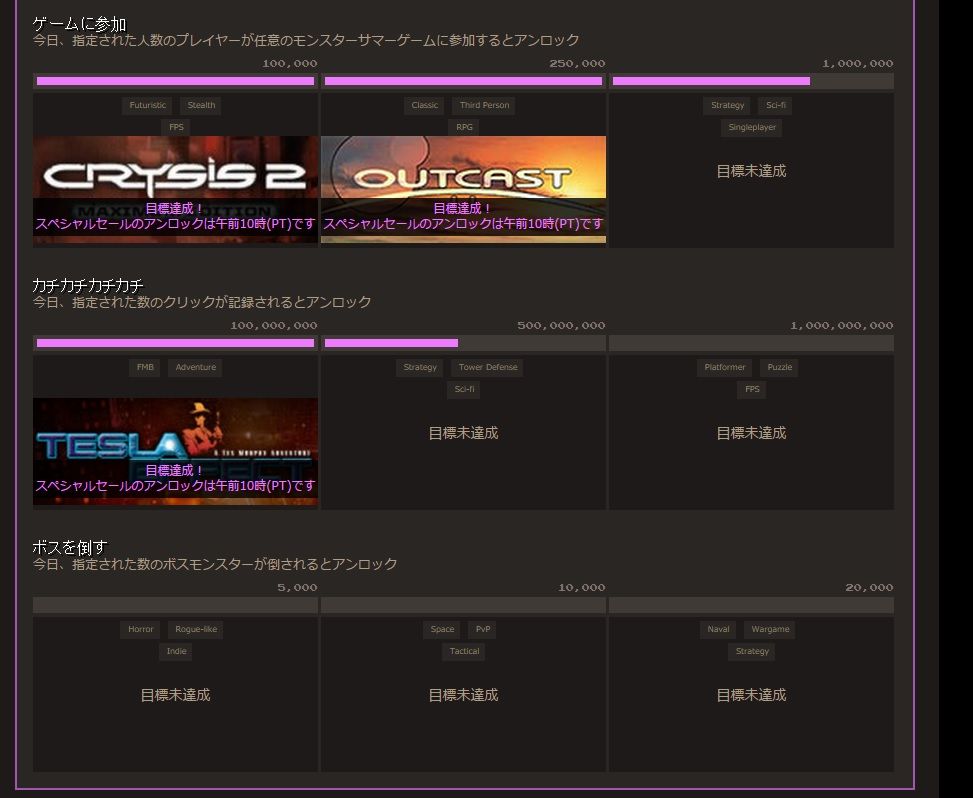Viewport: 973px width, 798px height.
Task: Click the 1,000,000,000 goal number
Action: pos(841,325)
